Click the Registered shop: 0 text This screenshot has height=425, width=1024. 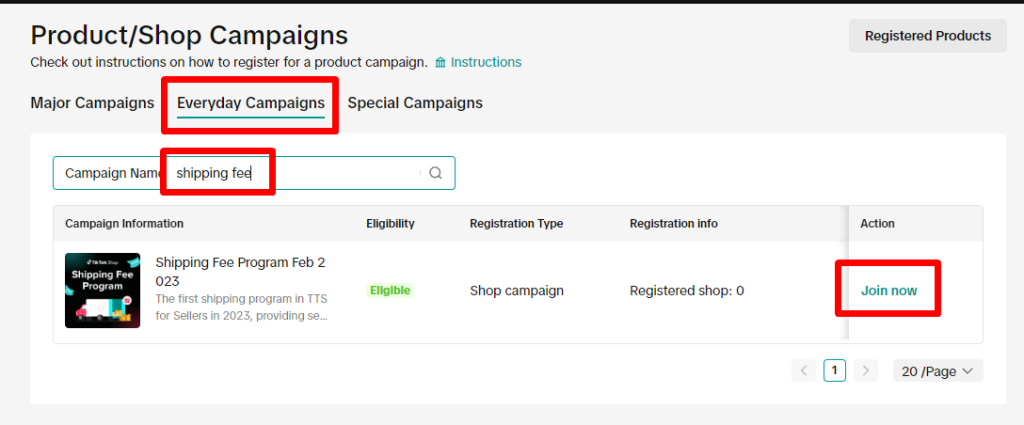click(687, 291)
